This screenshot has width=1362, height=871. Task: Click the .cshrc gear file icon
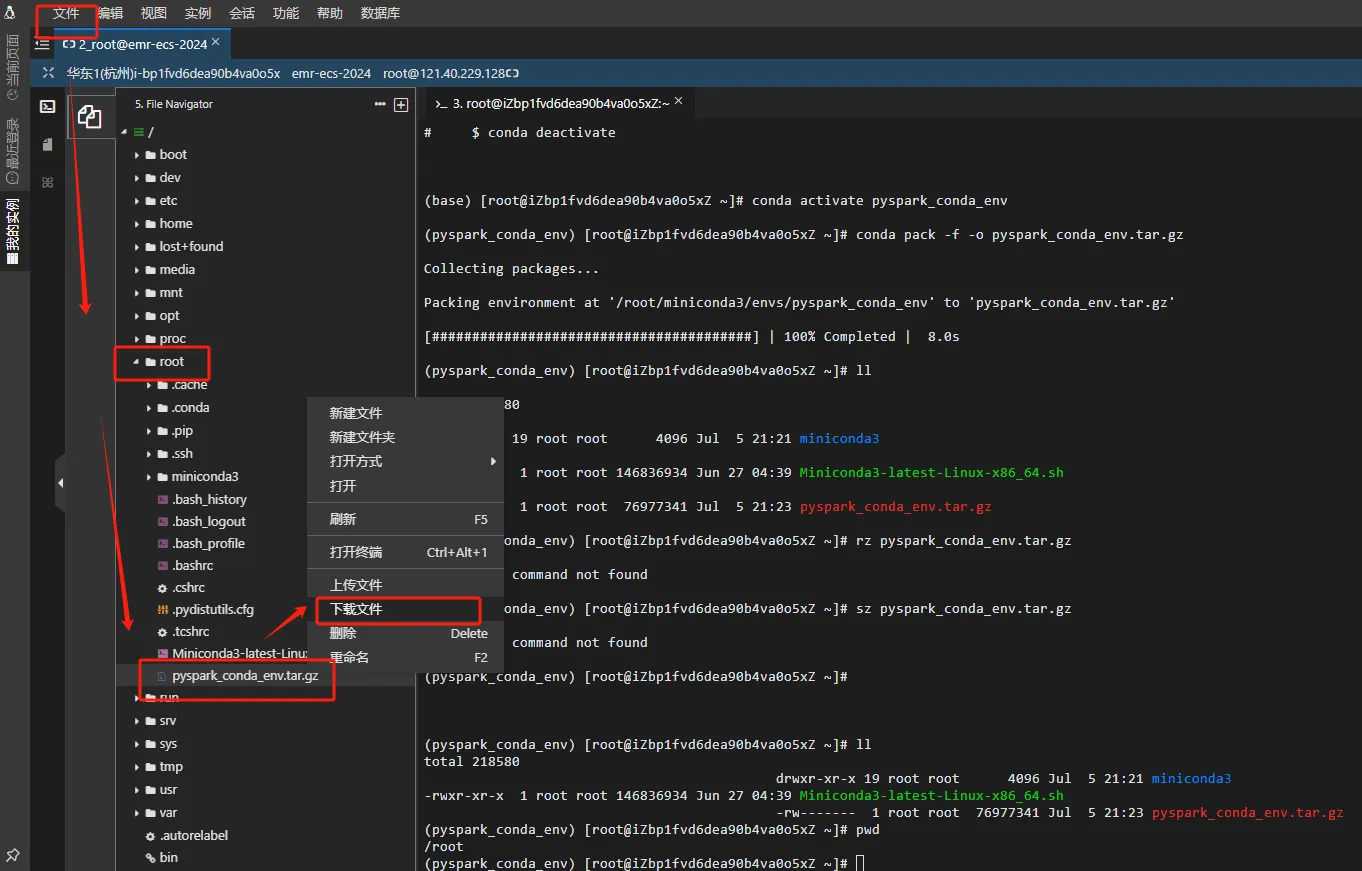(x=163, y=588)
